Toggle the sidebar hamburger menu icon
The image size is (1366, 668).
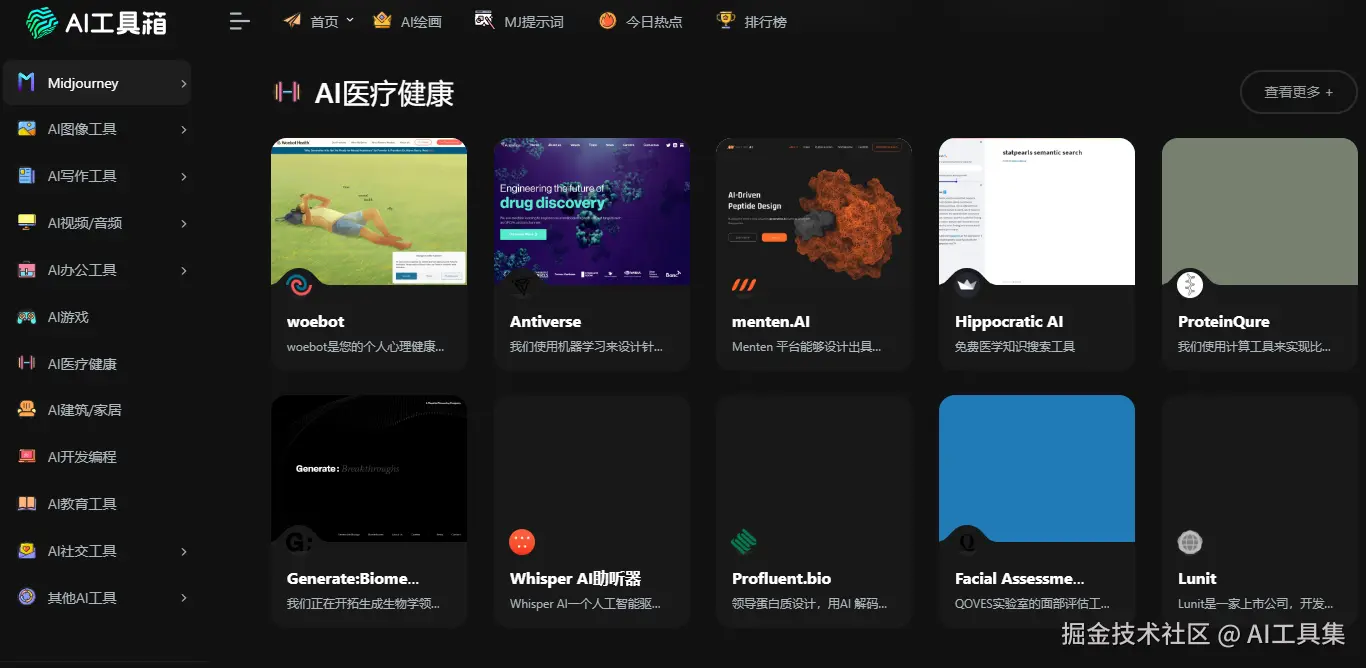[x=240, y=21]
